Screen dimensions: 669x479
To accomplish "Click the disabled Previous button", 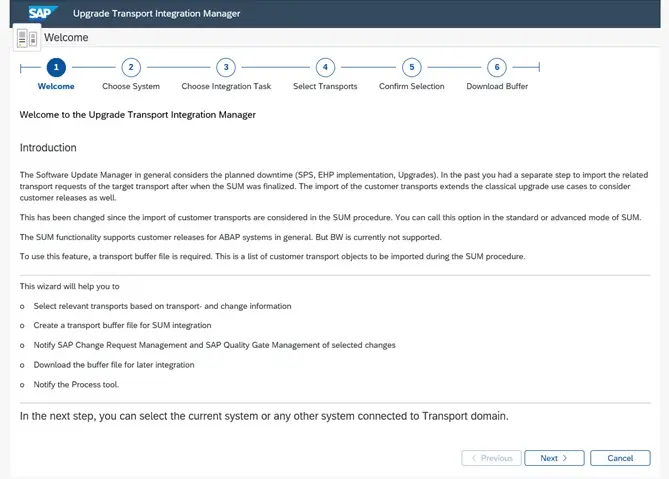I will [491, 458].
